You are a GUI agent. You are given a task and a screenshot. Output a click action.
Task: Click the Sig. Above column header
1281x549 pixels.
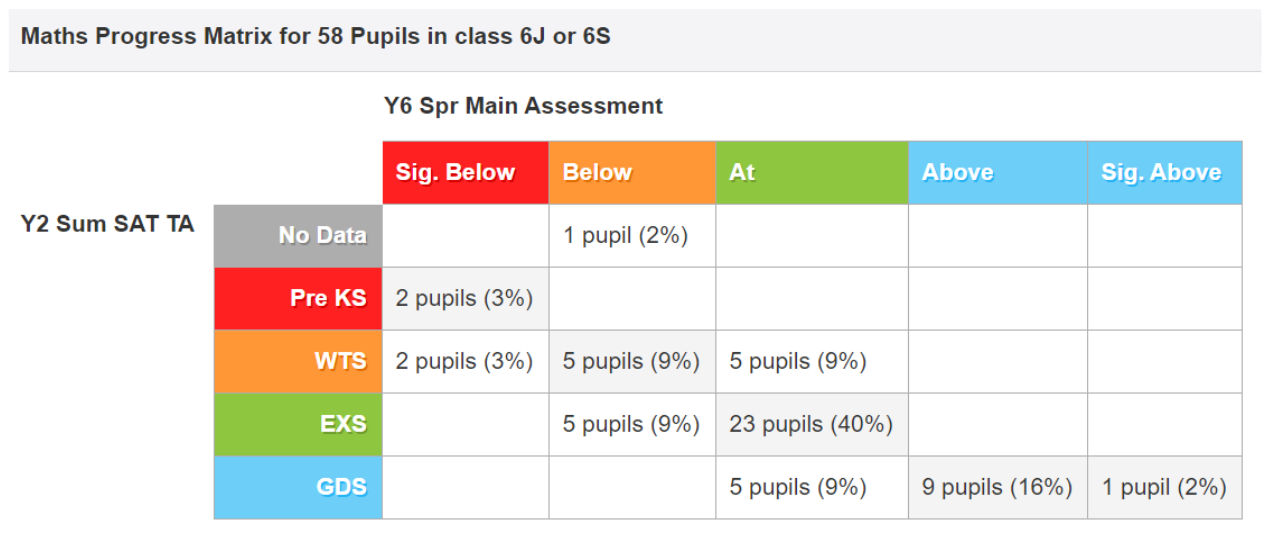pyautogui.click(x=1165, y=173)
